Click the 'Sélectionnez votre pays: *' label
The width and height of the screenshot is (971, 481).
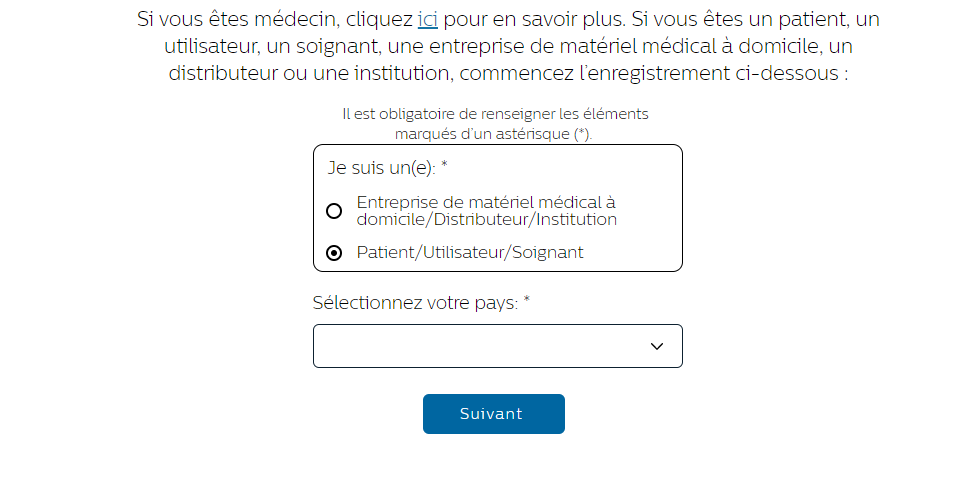(422, 303)
